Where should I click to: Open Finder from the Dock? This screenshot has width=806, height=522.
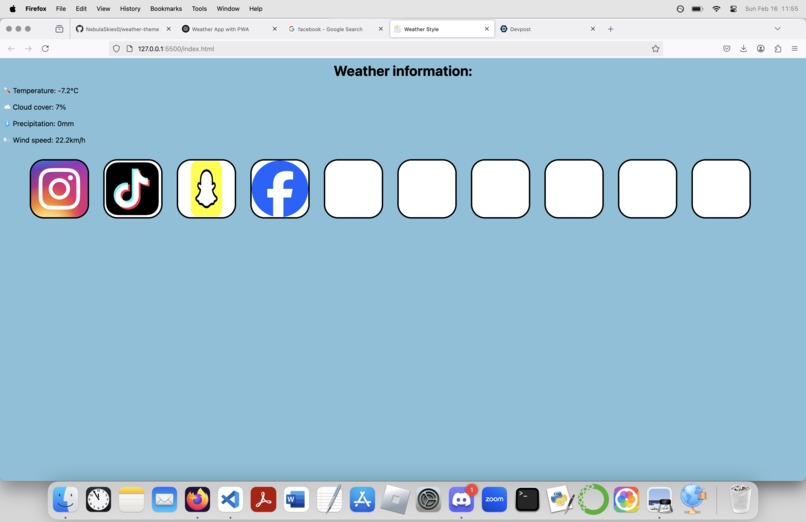(x=65, y=499)
